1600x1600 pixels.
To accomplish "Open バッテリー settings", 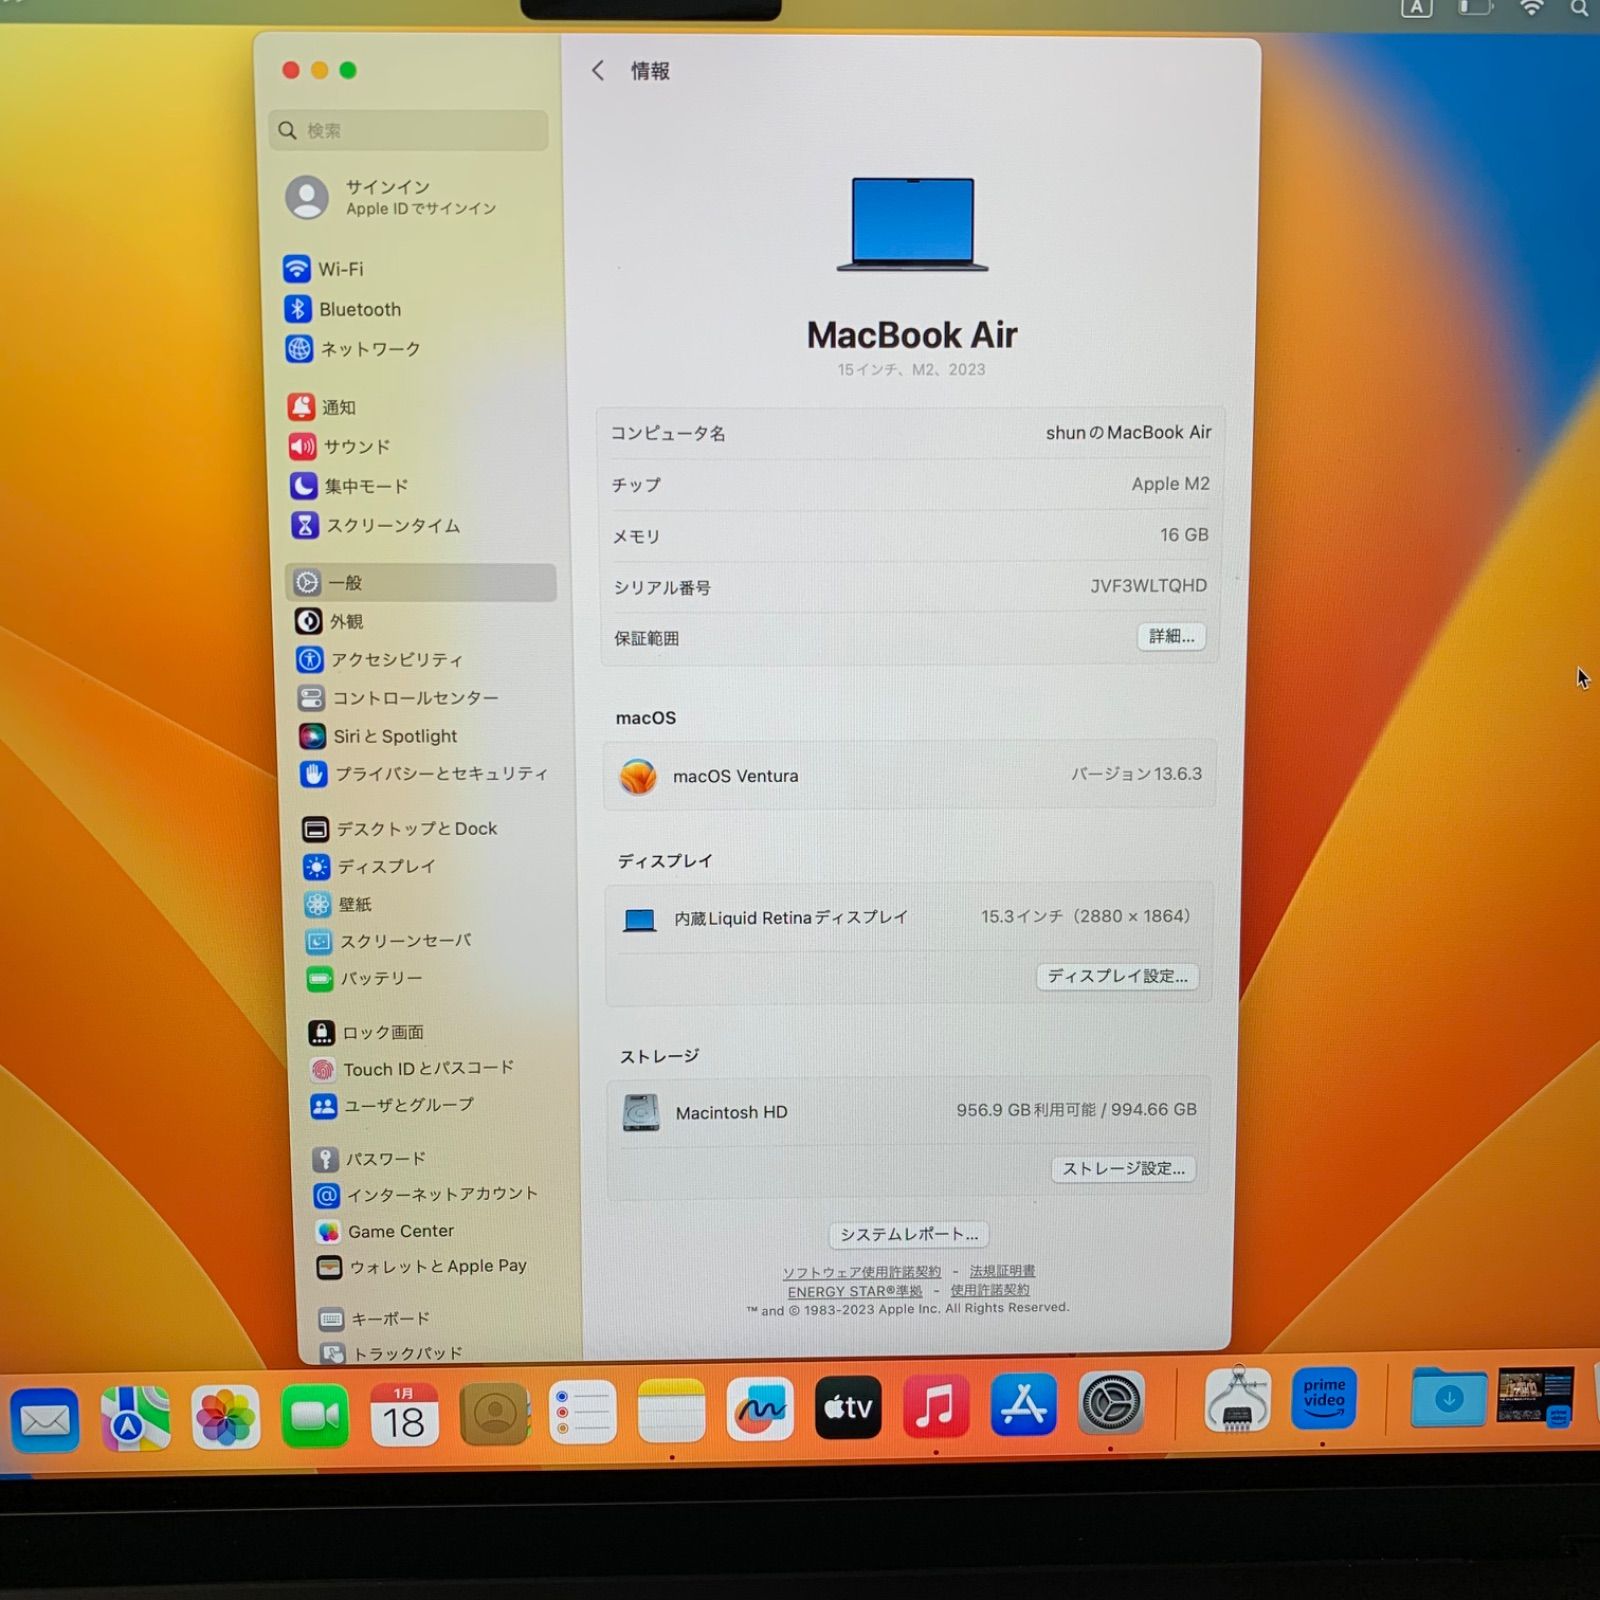I will 364,978.
